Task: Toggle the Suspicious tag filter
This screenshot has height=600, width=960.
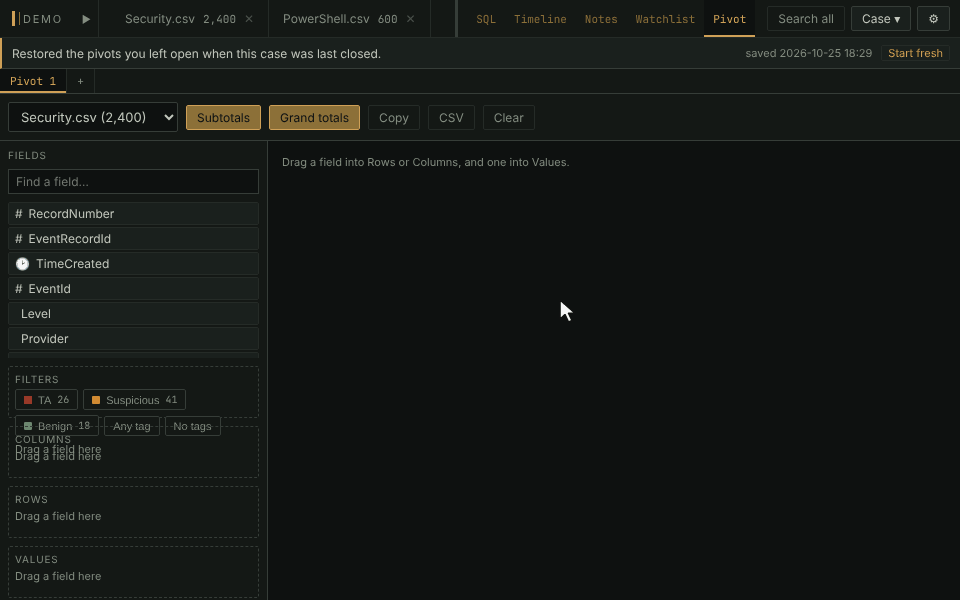Action: pos(134,400)
